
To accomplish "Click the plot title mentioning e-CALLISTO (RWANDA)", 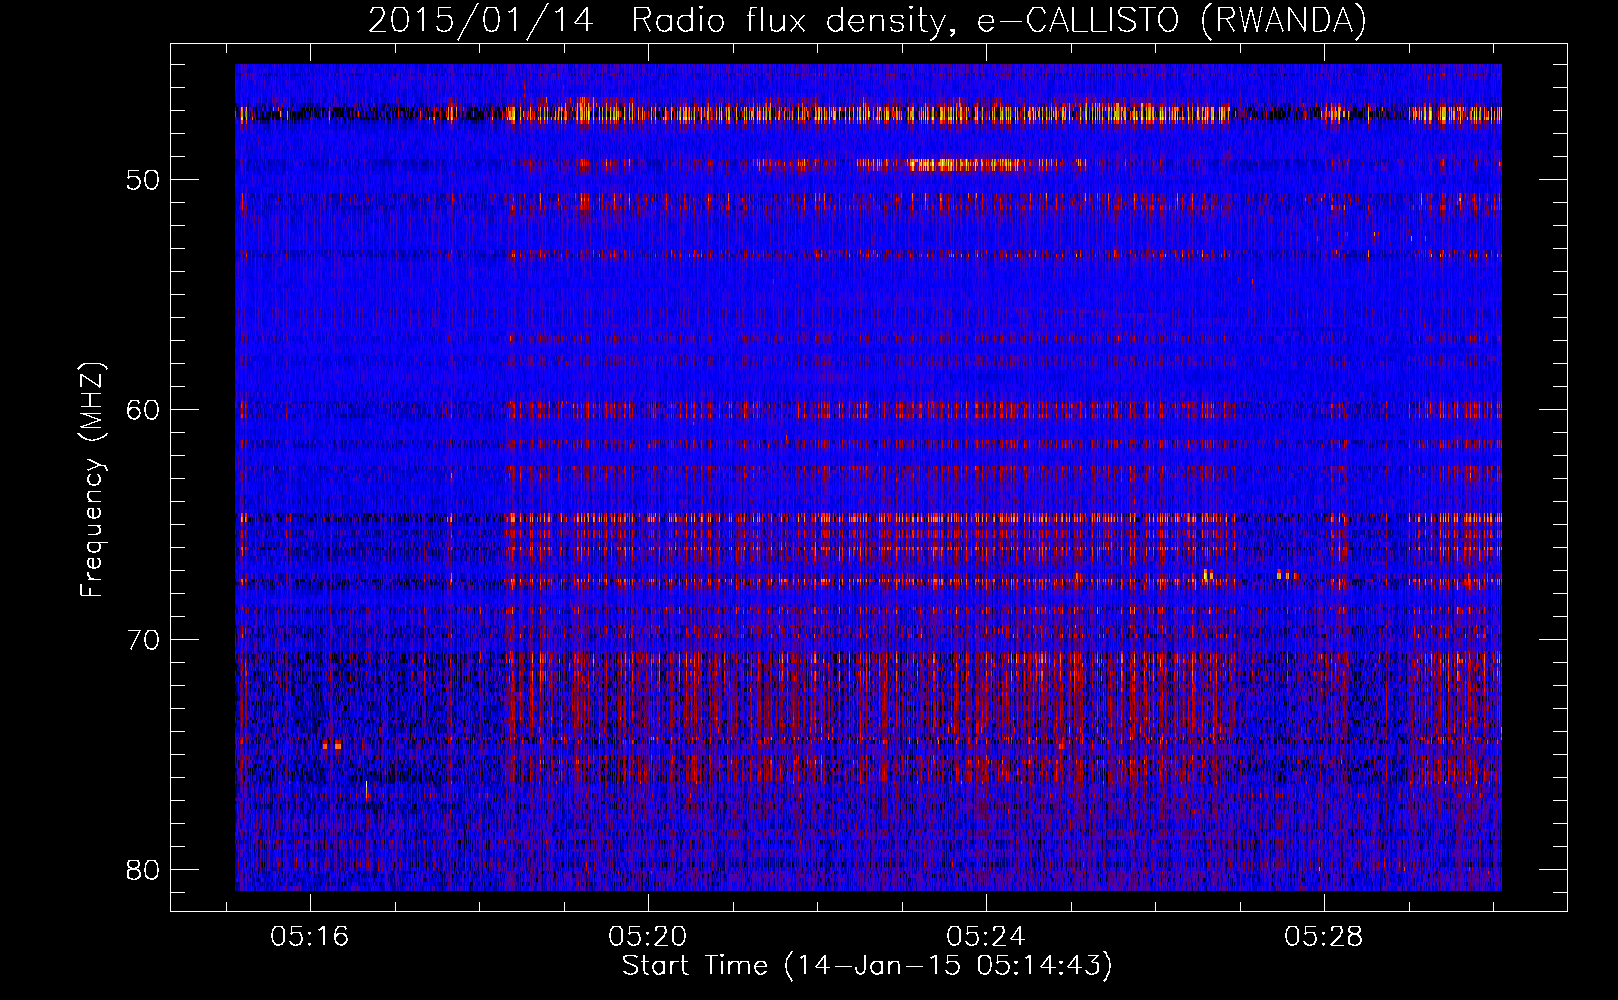I will 867,21.
